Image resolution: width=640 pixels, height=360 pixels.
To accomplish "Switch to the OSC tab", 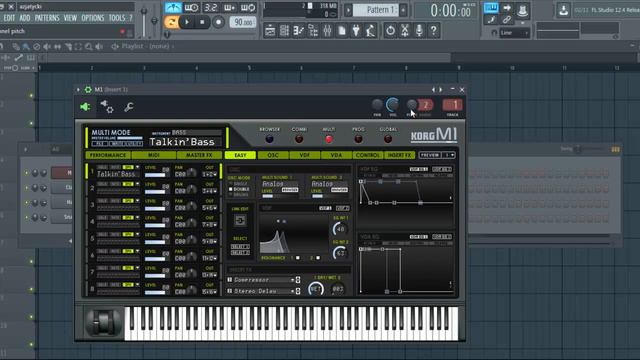I will (273, 156).
